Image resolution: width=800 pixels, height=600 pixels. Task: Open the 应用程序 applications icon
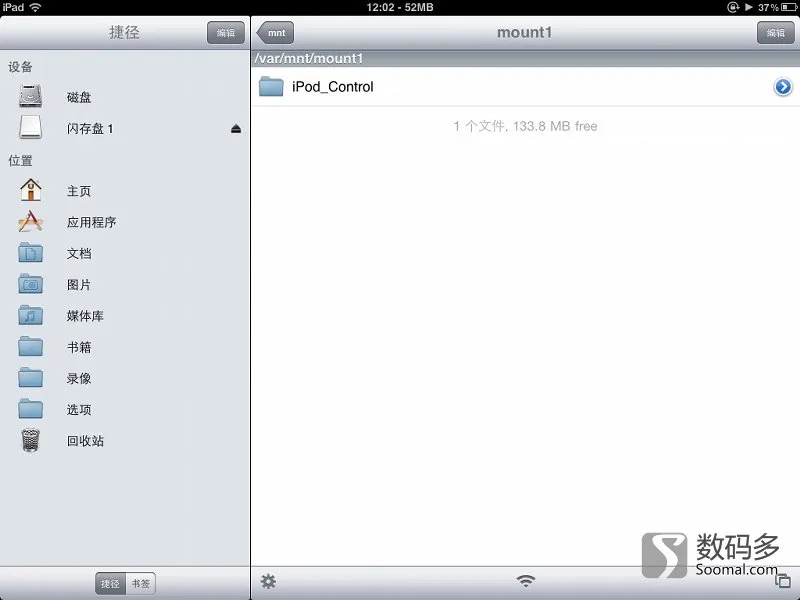coord(31,221)
